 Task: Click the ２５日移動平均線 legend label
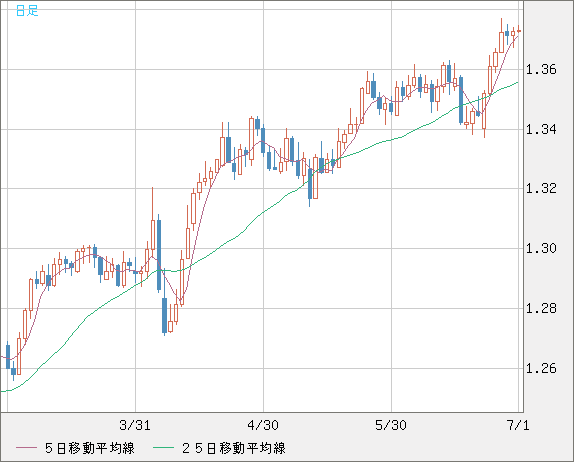coord(234,448)
